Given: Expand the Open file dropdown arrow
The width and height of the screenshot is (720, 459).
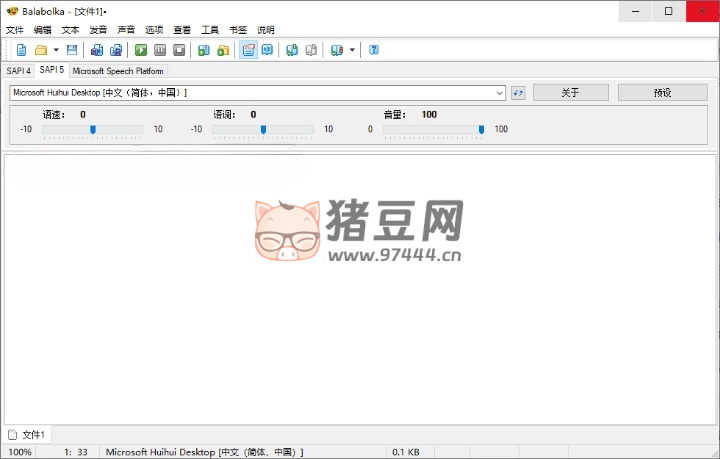Looking at the screenshot, I should click(x=56, y=50).
